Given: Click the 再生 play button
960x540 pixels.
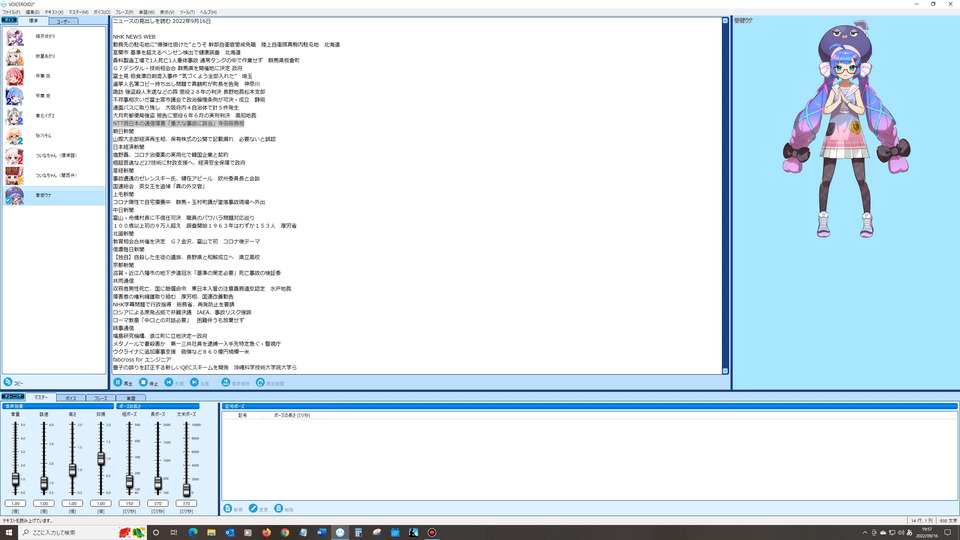Looking at the screenshot, I should point(118,382).
